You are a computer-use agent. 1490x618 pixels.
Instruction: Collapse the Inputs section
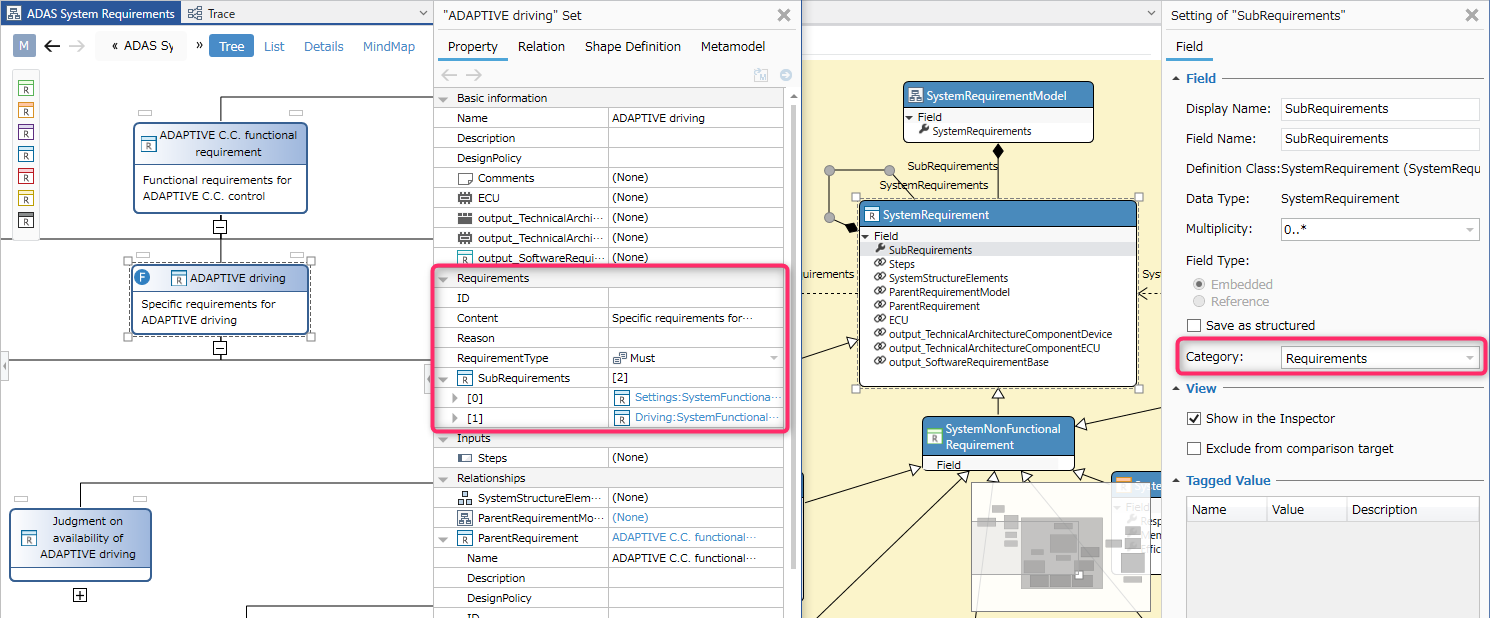(444, 438)
